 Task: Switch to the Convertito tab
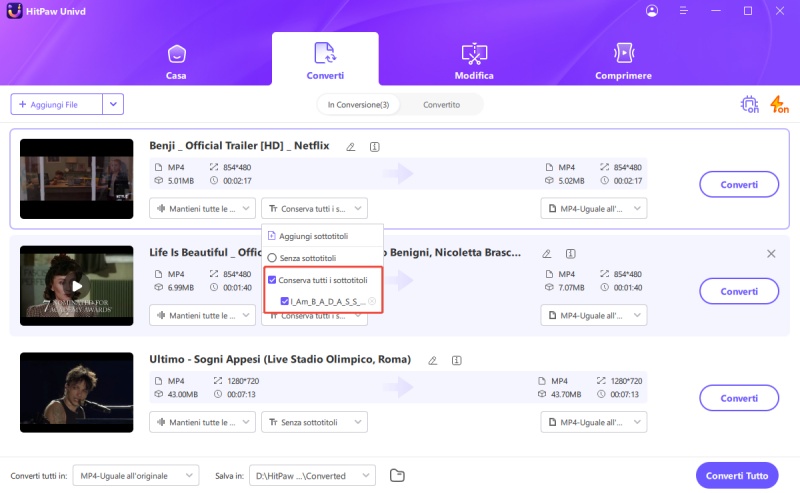tap(441, 104)
